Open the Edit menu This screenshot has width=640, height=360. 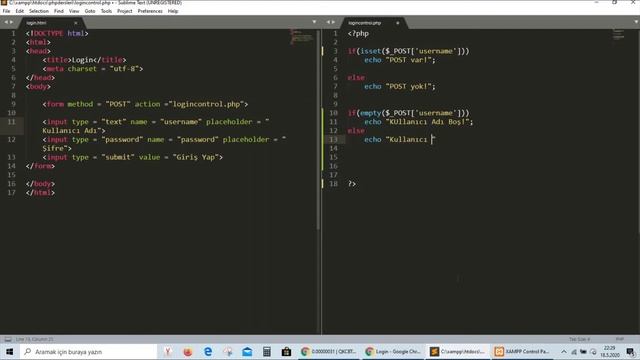(20, 11)
